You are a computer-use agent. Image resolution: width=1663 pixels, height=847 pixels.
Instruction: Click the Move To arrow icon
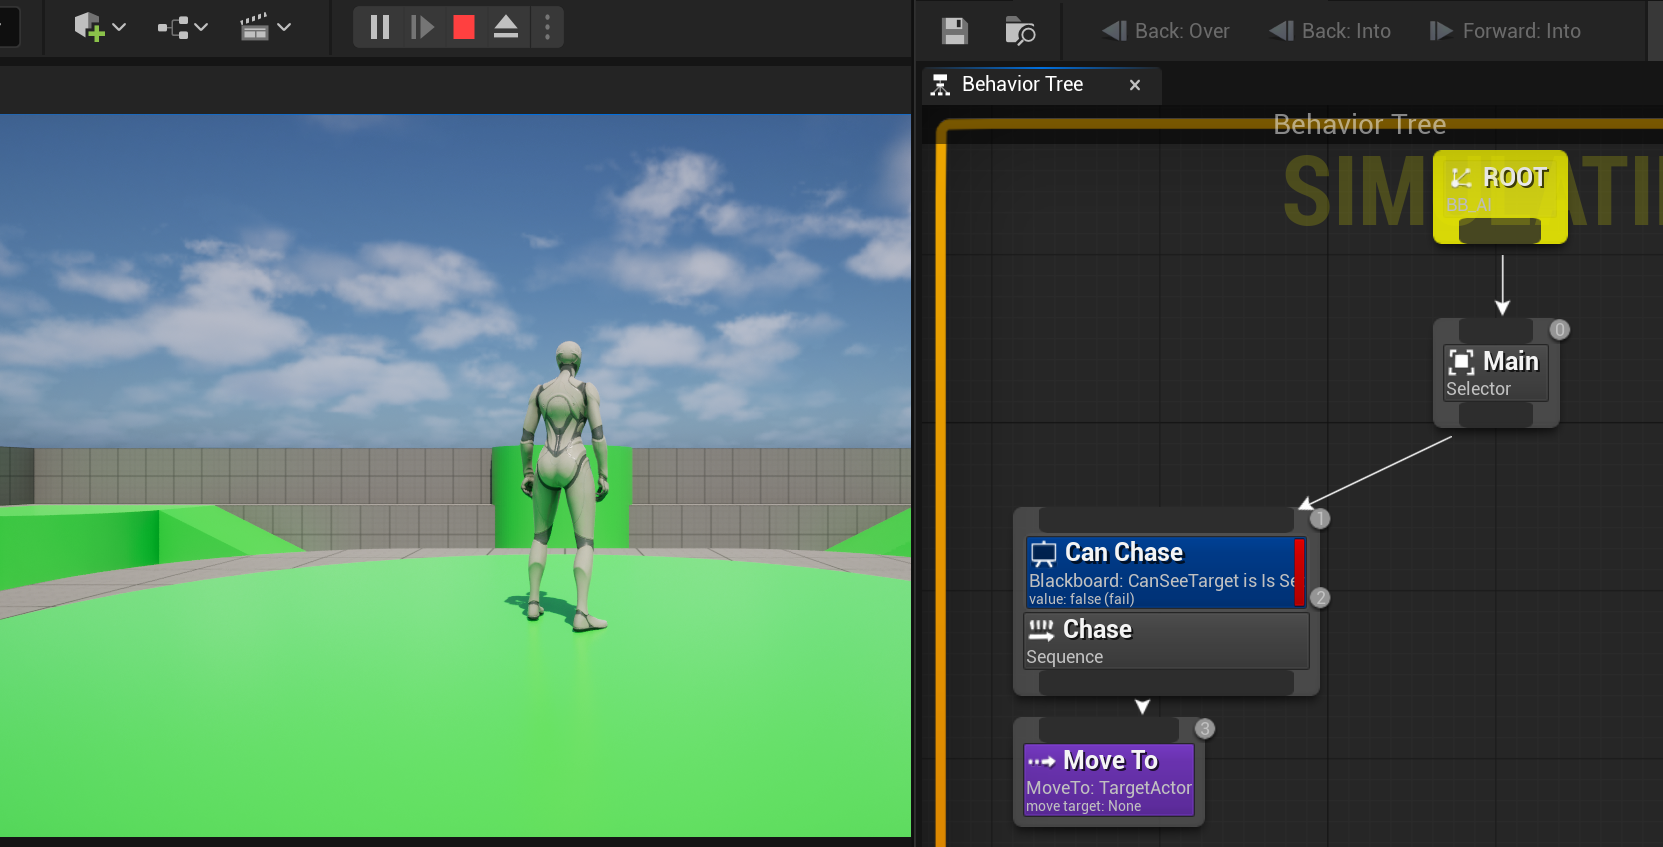(x=1042, y=762)
